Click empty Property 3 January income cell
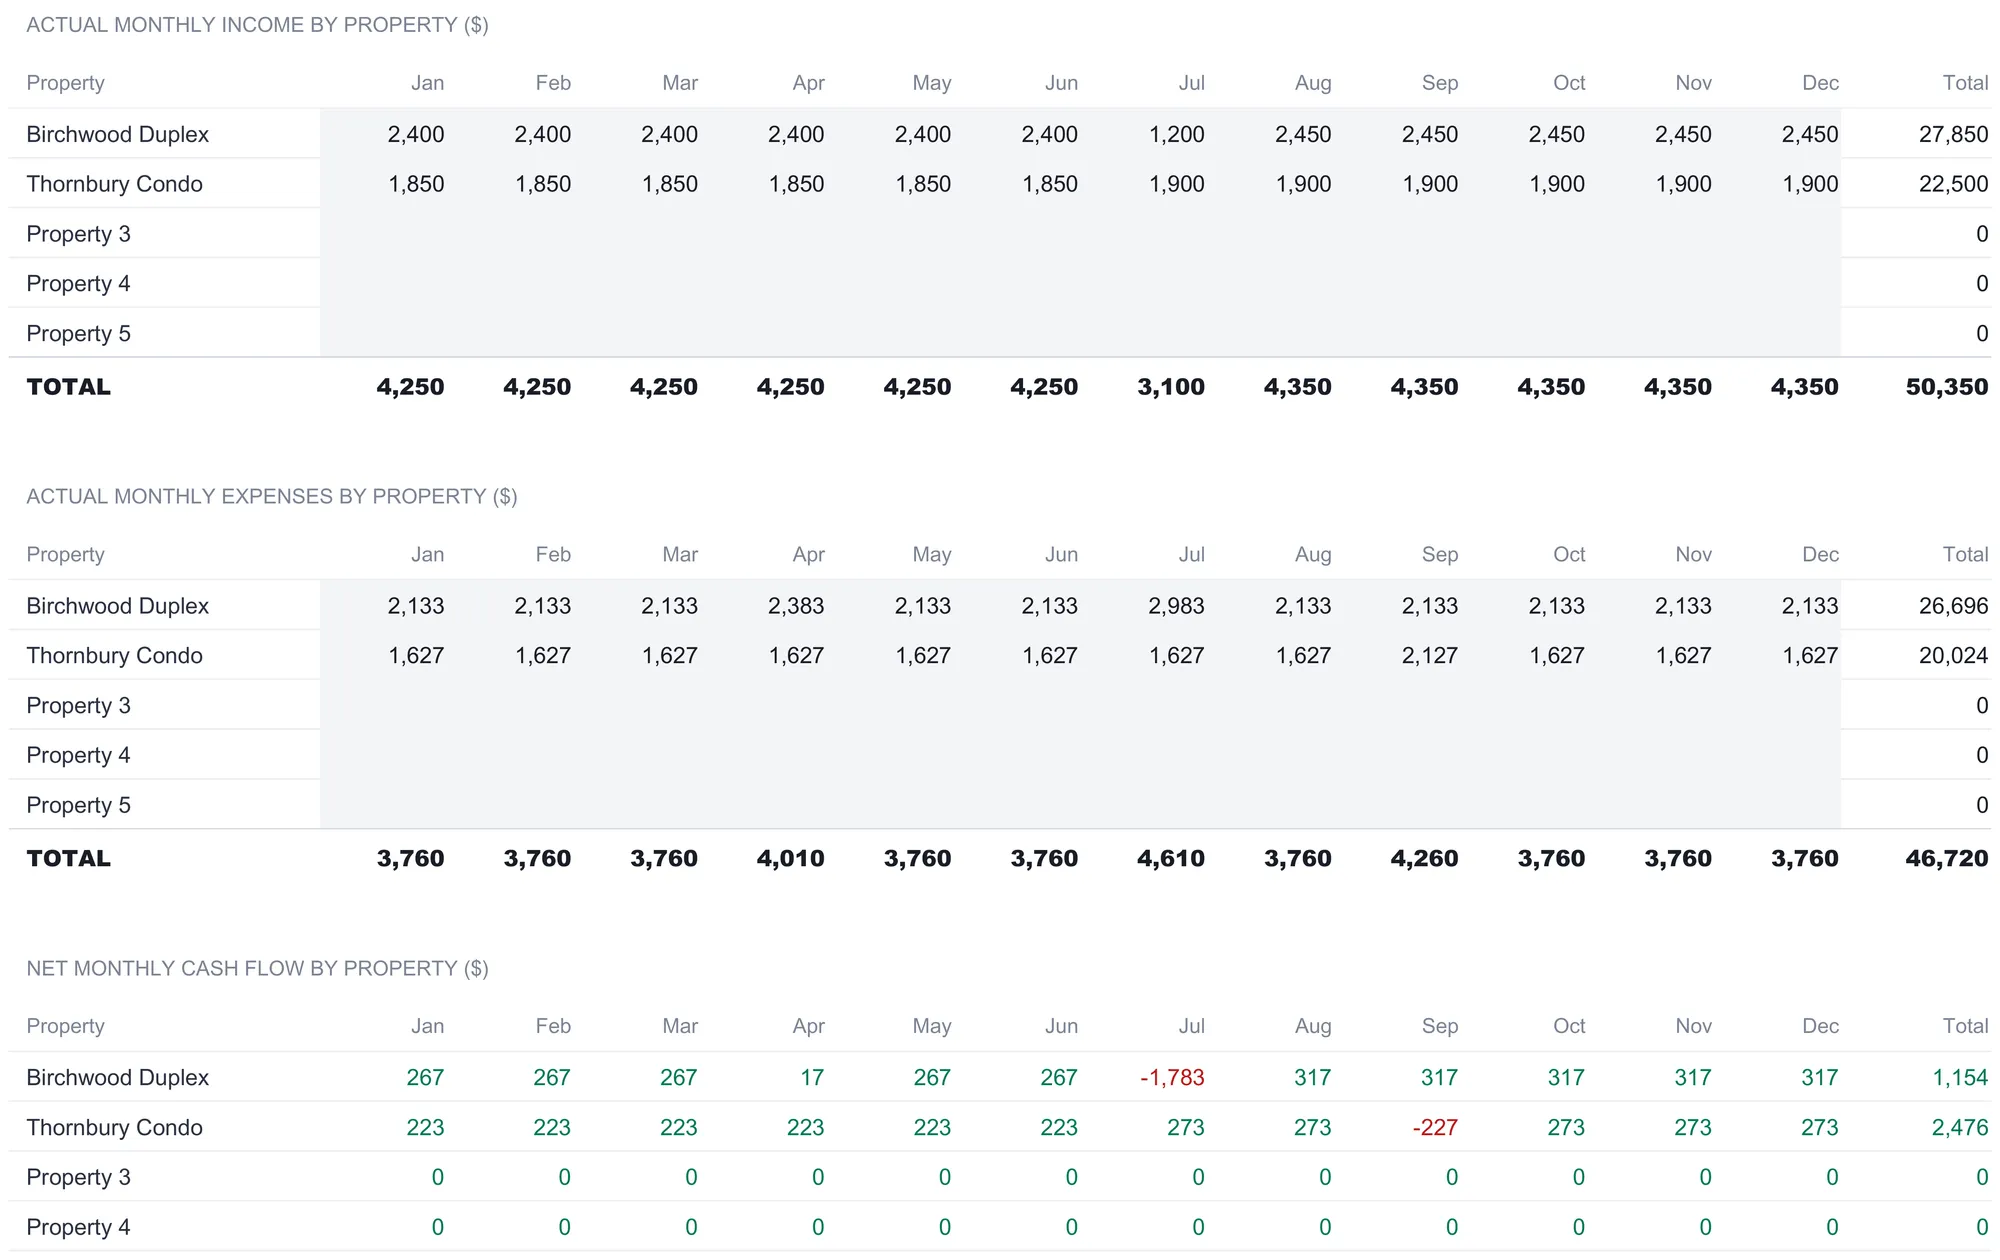The image size is (2000, 1260). tap(384, 234)
